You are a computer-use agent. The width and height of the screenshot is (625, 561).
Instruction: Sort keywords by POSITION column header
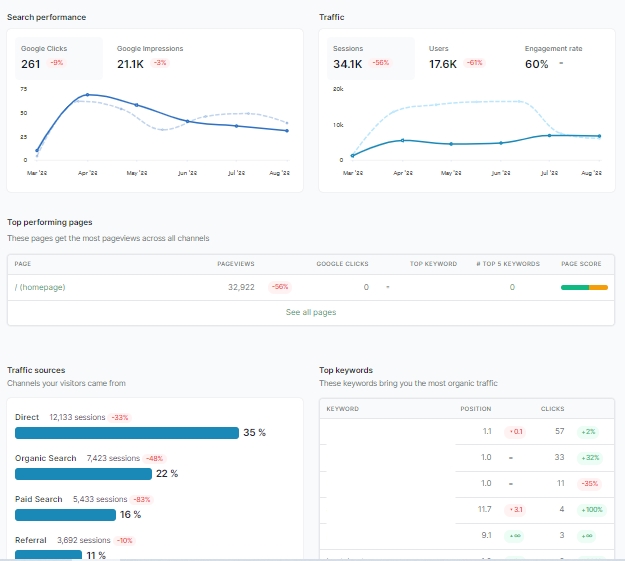[x=476, y=409]
